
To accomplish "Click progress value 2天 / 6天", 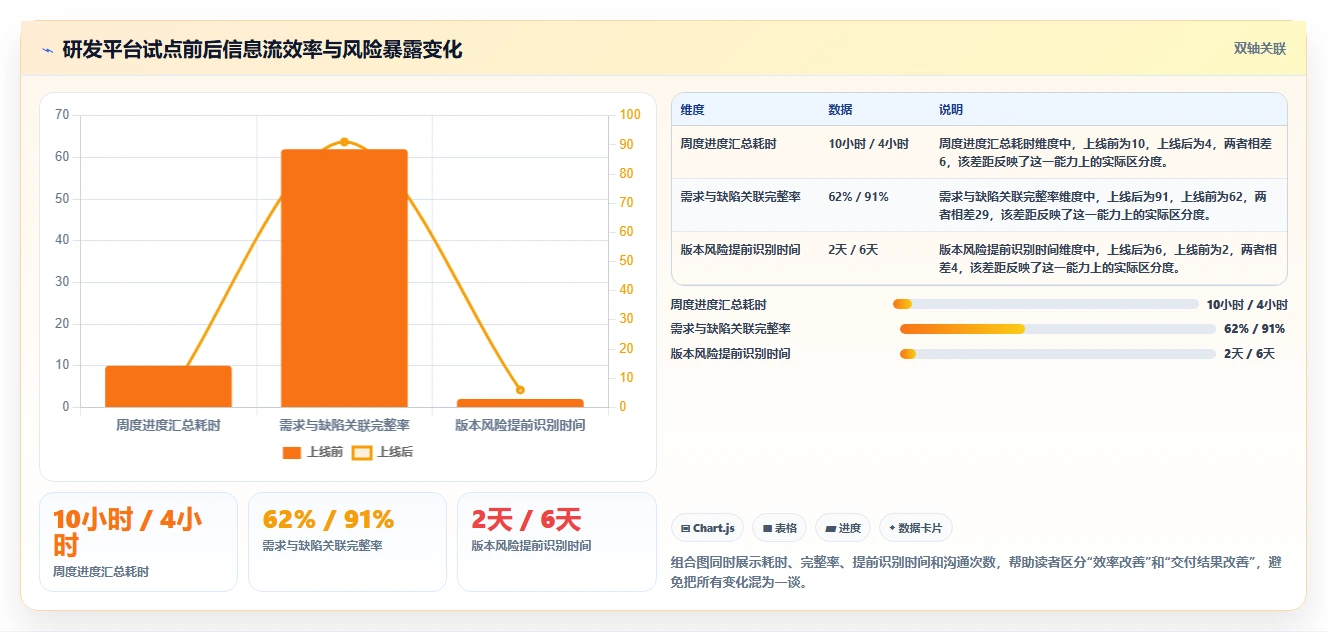I will [1249, 354].
